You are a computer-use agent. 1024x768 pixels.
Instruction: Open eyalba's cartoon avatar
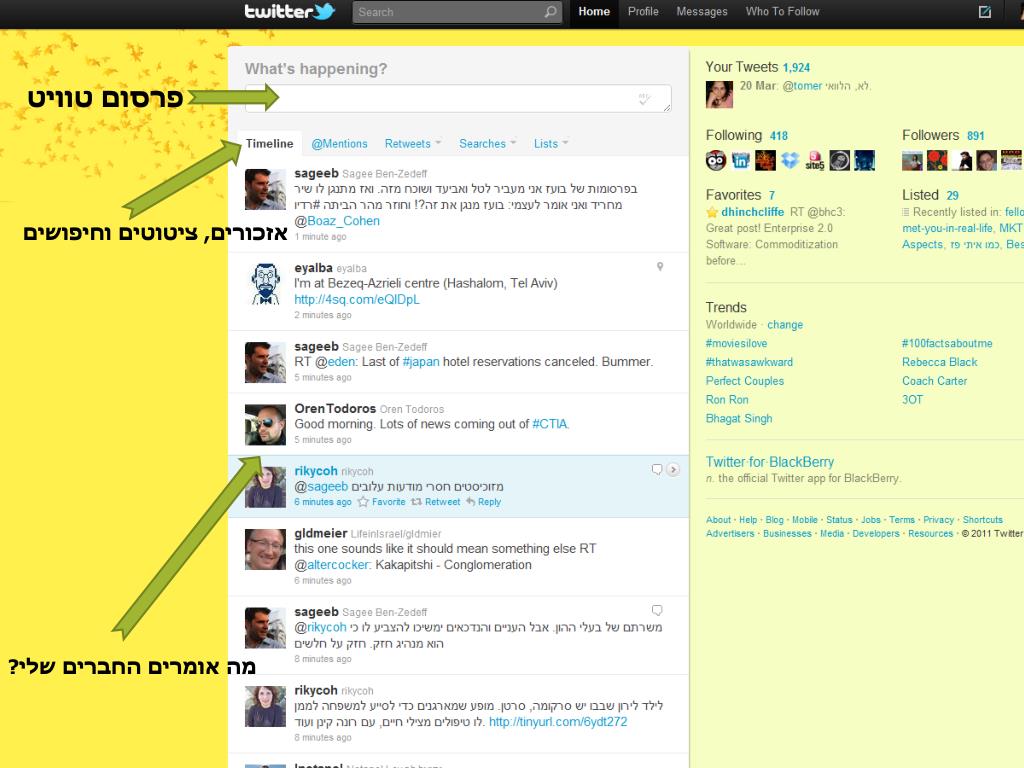point(265,284)
